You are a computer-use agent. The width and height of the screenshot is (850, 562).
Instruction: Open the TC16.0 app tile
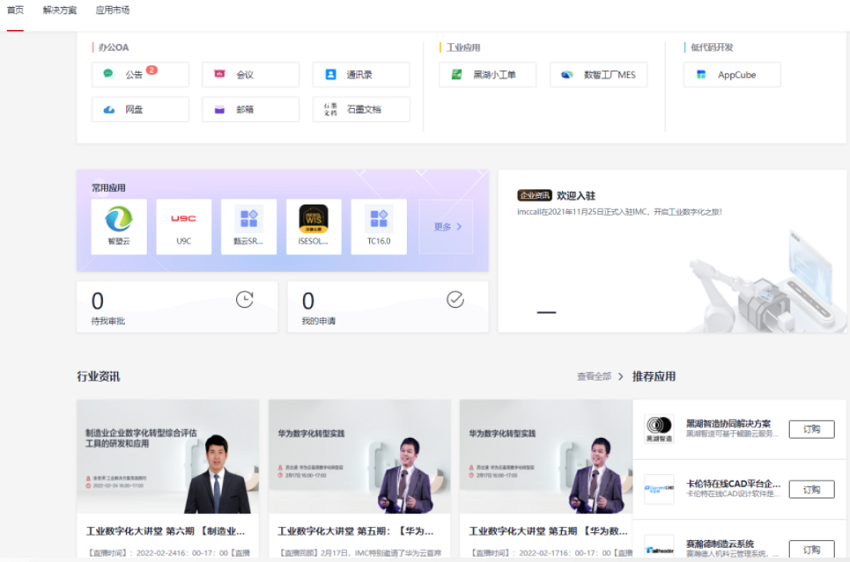pos(379,227)
